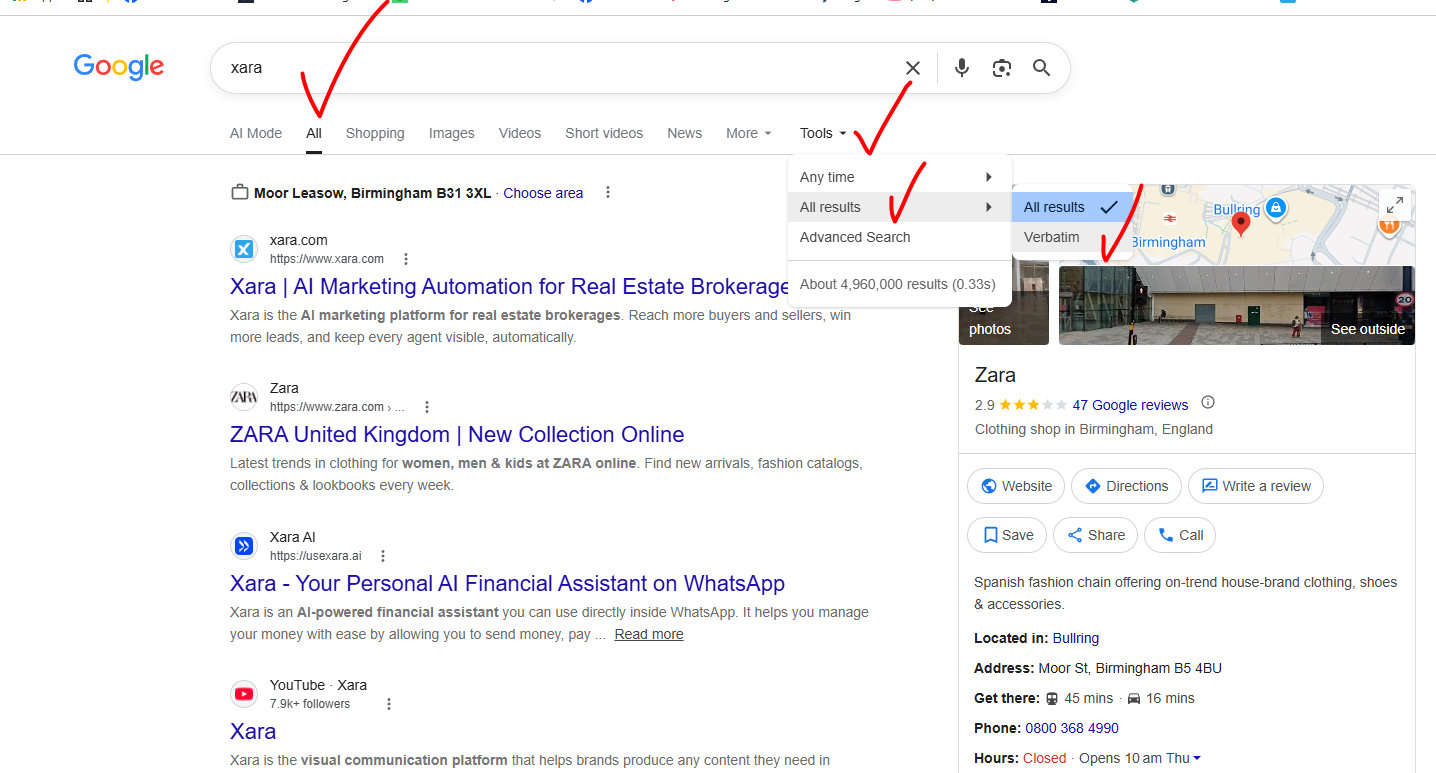Open the three-dot menu for YouTube Xara result
Screen dimensions: 1436x773
(x=389, y=704)
